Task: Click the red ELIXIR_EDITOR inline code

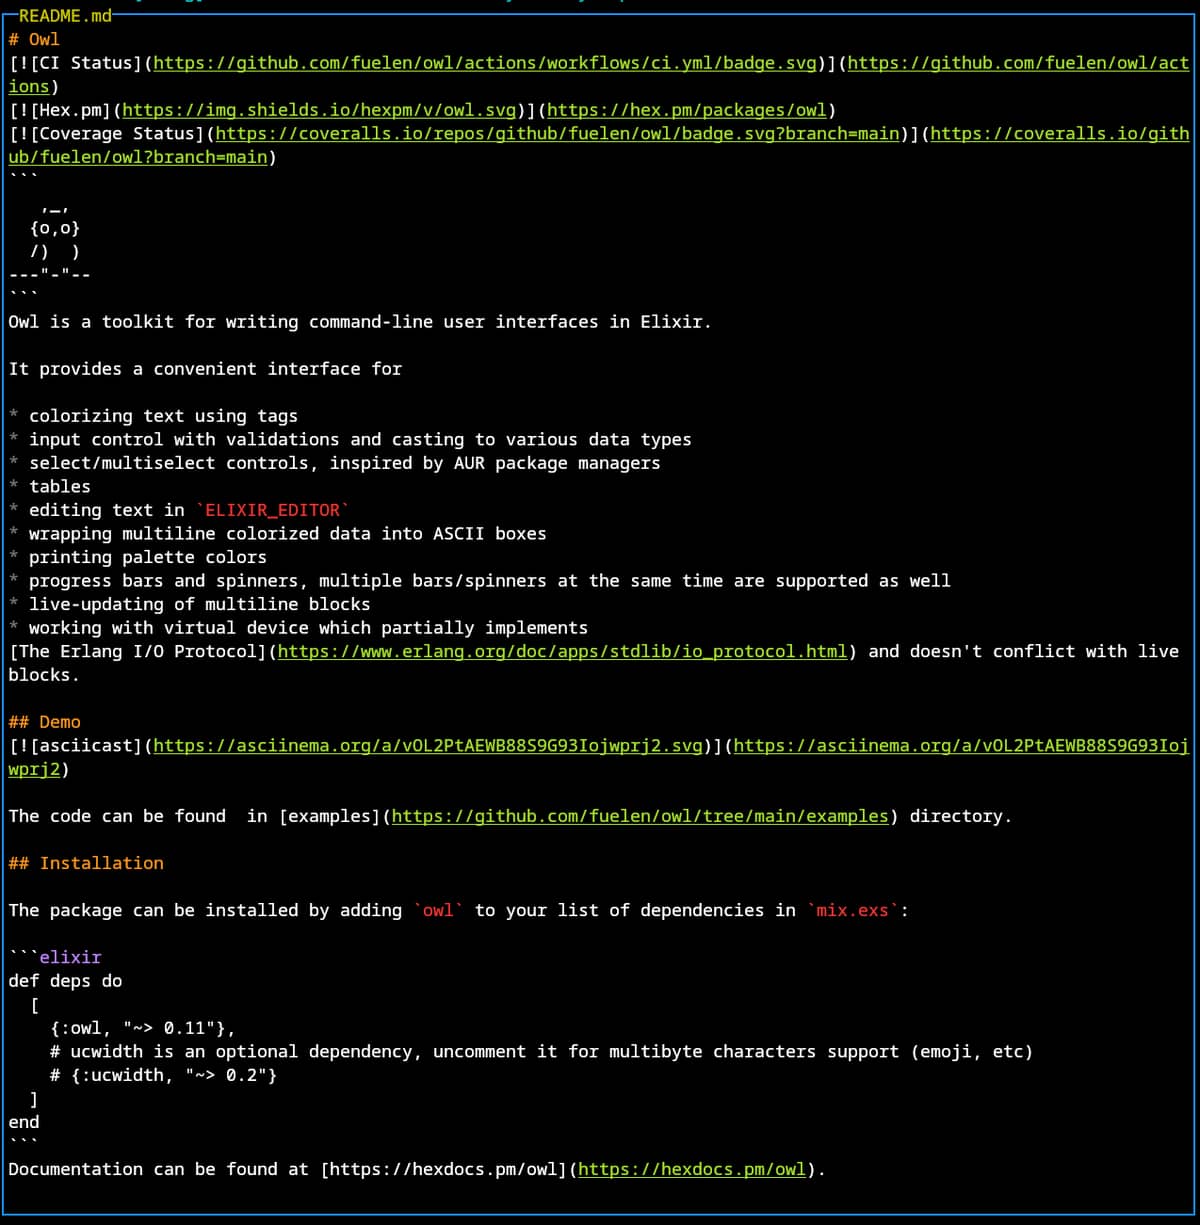Action: (272, 510)
